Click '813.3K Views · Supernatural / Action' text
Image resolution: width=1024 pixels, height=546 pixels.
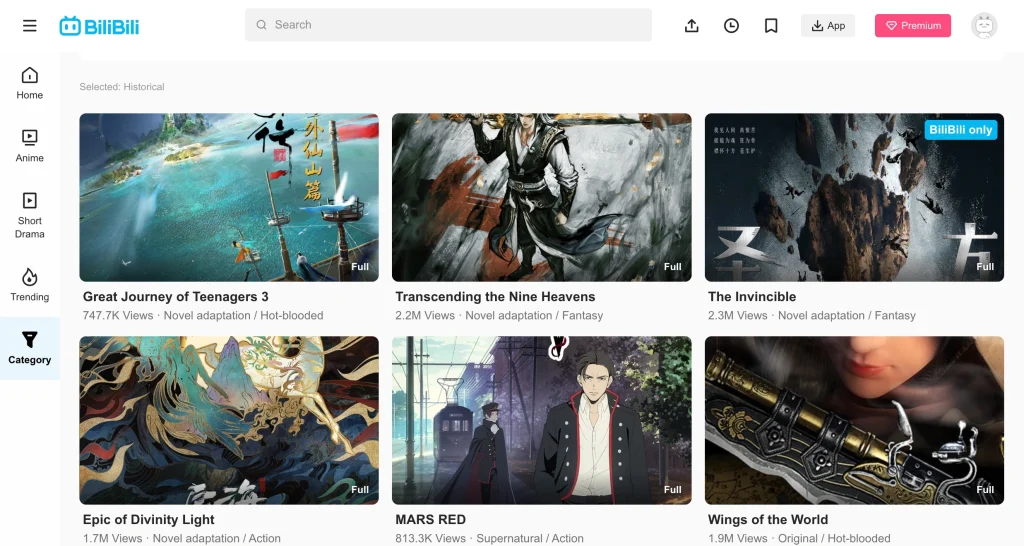point(489,538)
